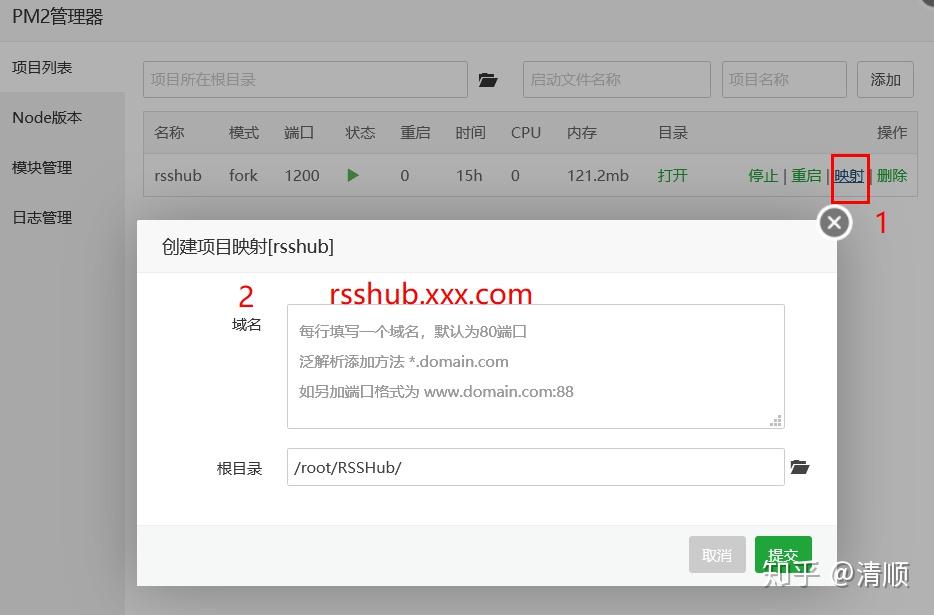
Task: Open folder picker beside 根目录 field
Action: (799, 467)
